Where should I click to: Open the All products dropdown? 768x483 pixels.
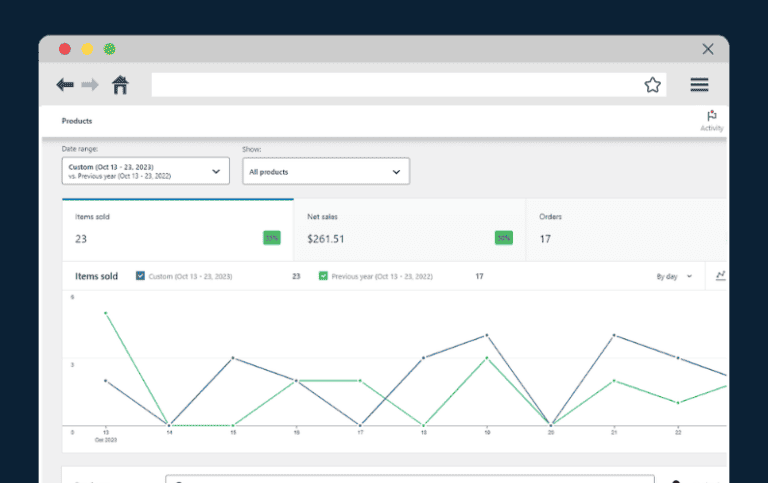tap(326, 171)
